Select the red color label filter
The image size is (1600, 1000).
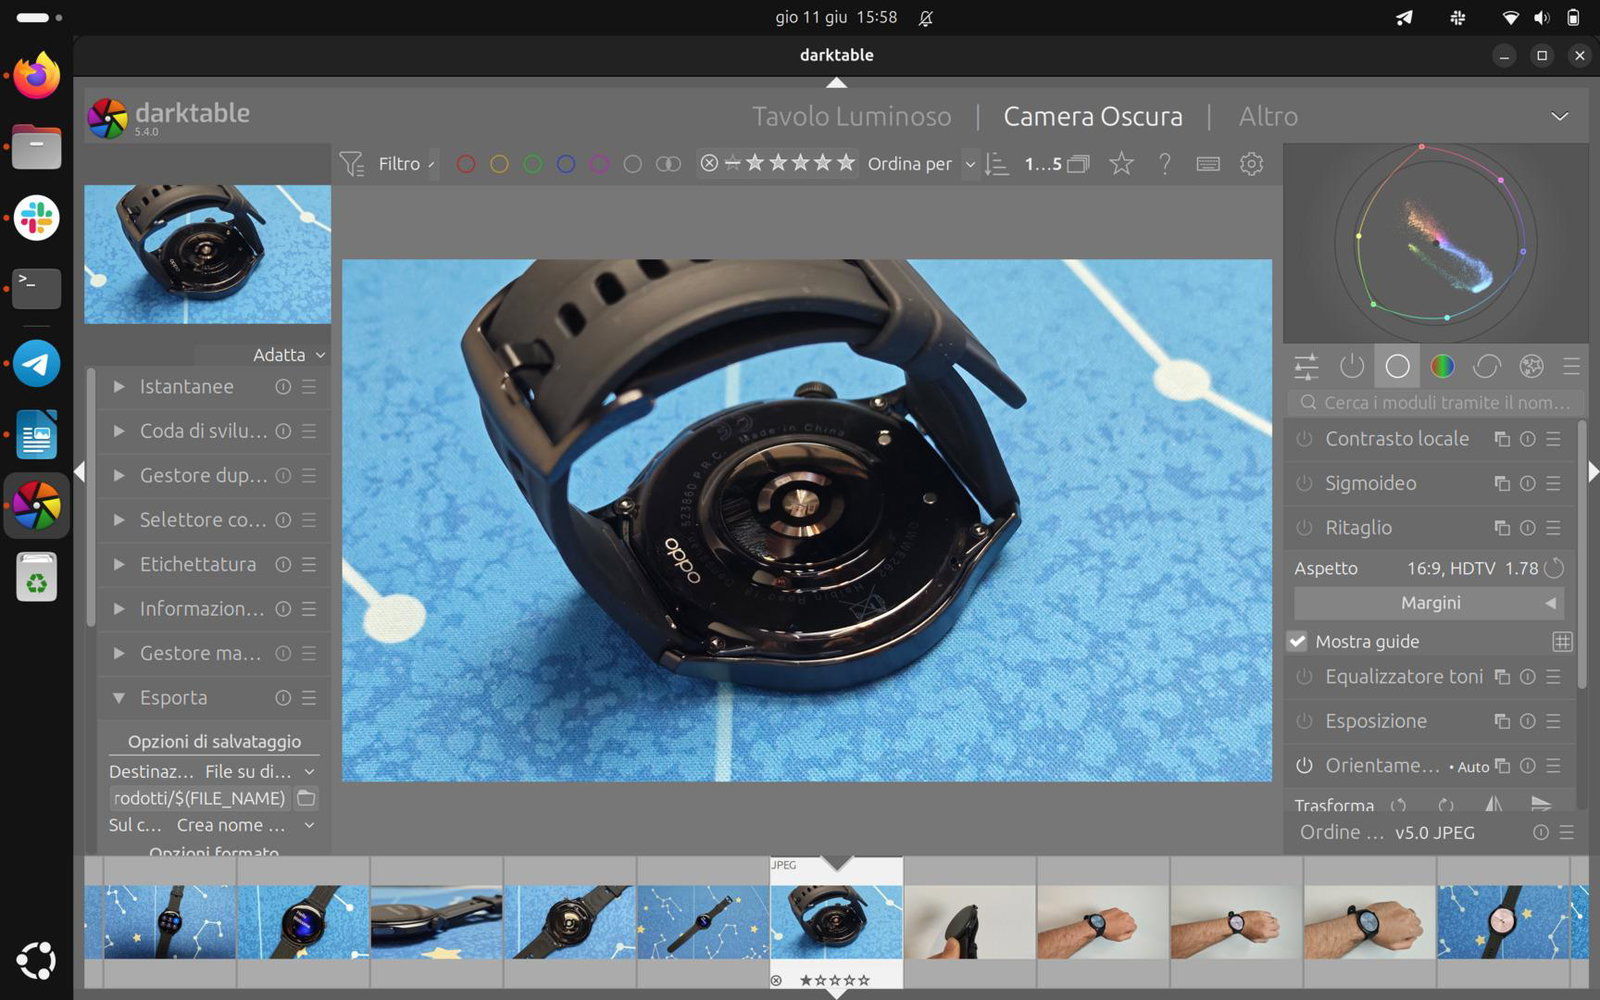click(x=466, y=164)
